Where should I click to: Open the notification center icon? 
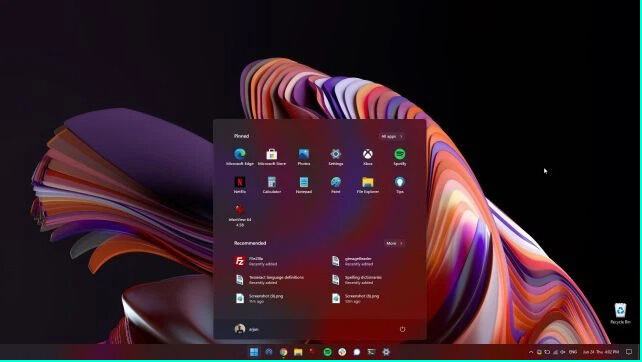click(x=629, y=352)
